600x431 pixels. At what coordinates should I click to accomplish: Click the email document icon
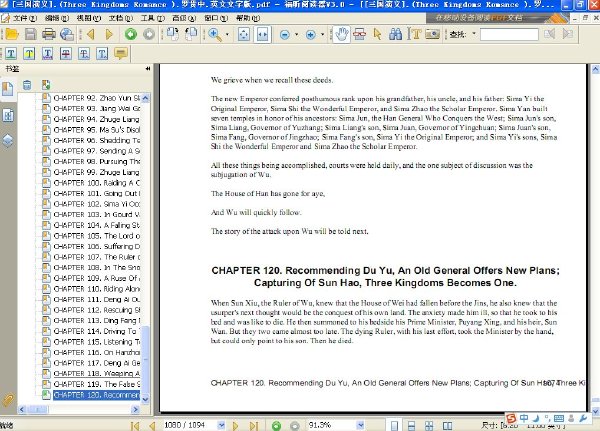pyautogui.click(x=67, y=34)
